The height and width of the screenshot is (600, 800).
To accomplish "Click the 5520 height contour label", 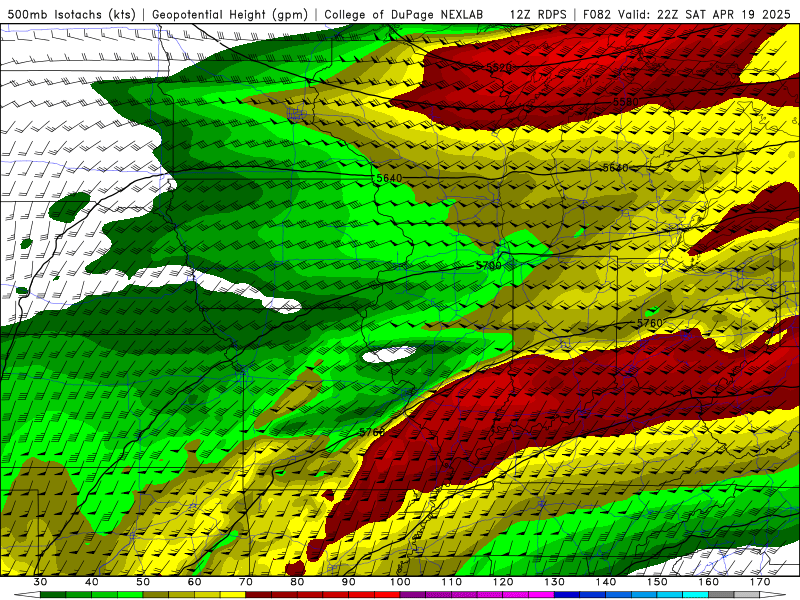I will click(498, 68).
